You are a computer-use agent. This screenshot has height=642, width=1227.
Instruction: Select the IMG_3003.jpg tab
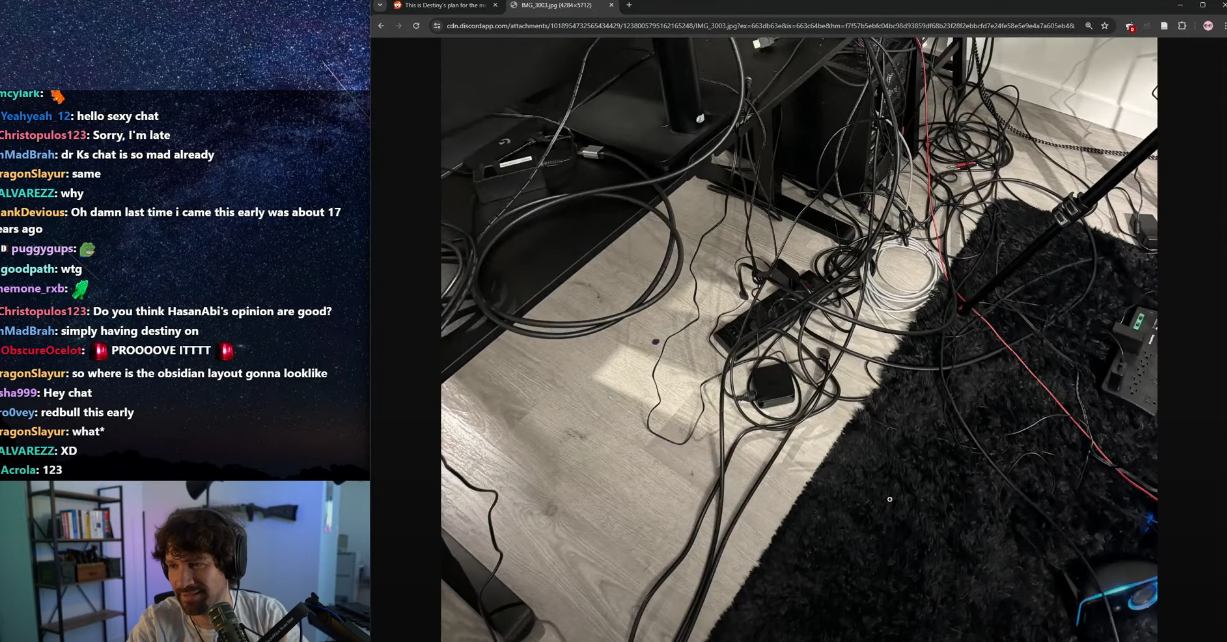click(x=556, y=5)
